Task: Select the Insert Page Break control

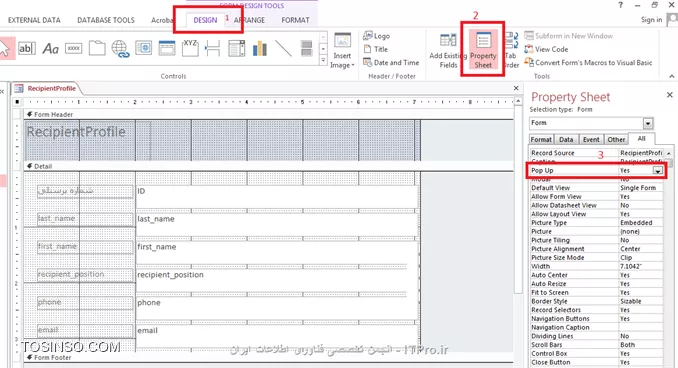Action: pyautogui.click(x=213, y=48)
